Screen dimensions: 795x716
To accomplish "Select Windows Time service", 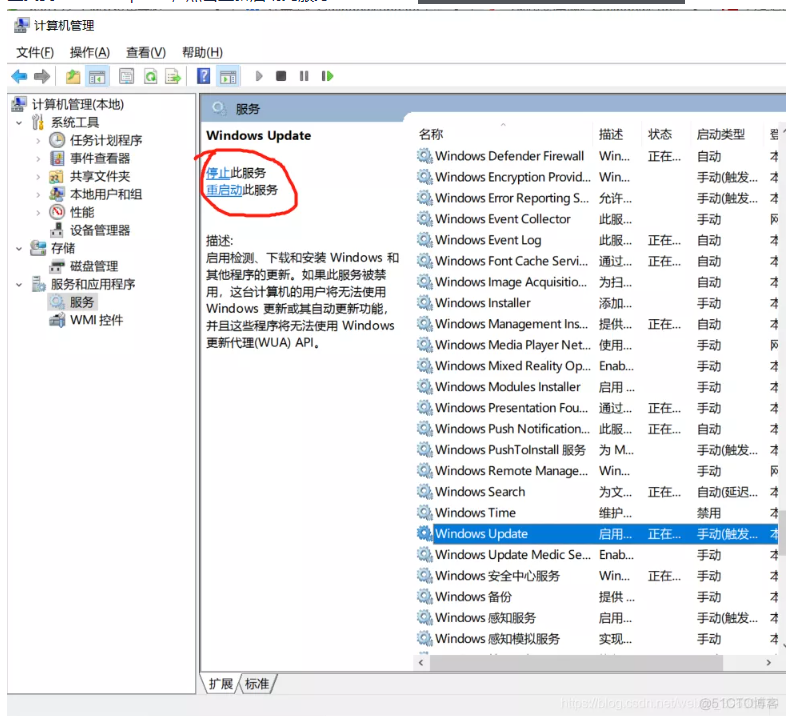I will pos(597,513).
